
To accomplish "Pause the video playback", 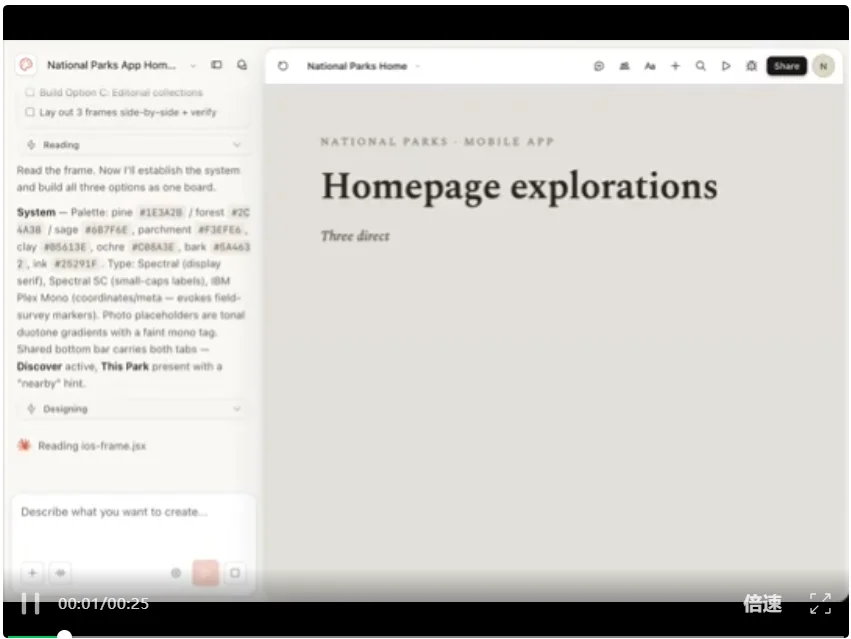I will [30, 603].
